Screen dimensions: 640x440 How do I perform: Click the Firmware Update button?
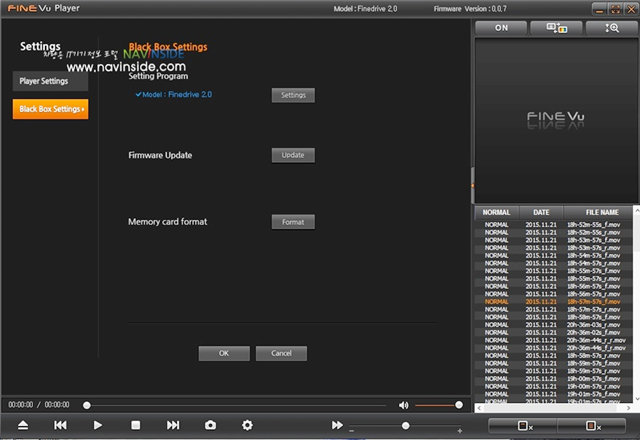pos(293,155)
